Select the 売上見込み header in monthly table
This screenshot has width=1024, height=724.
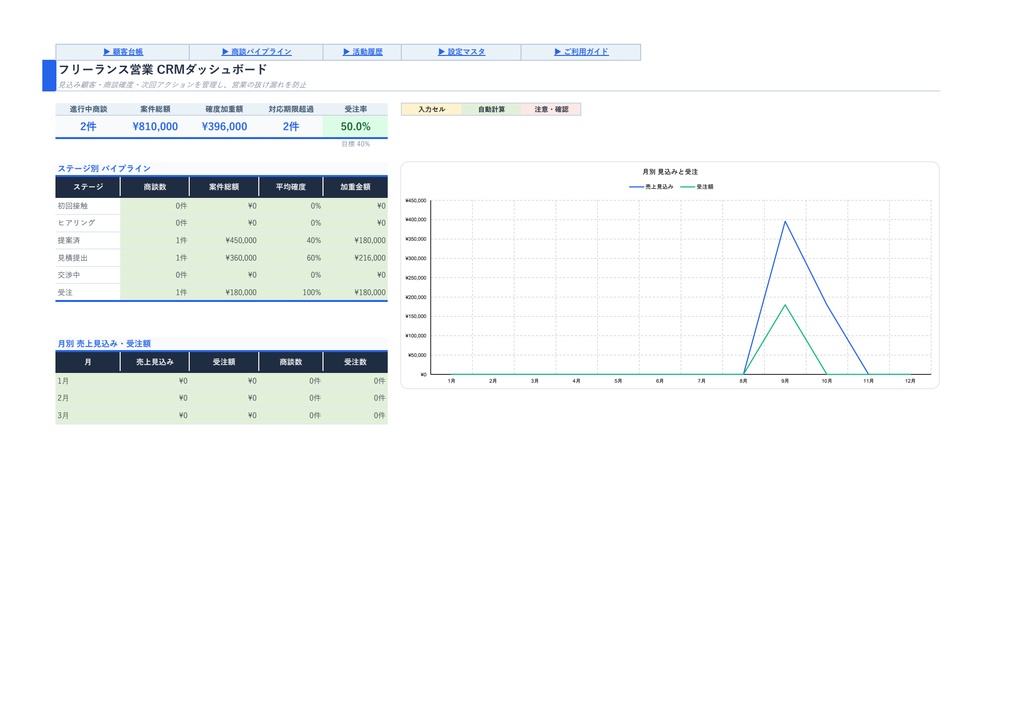click(155, 362)
